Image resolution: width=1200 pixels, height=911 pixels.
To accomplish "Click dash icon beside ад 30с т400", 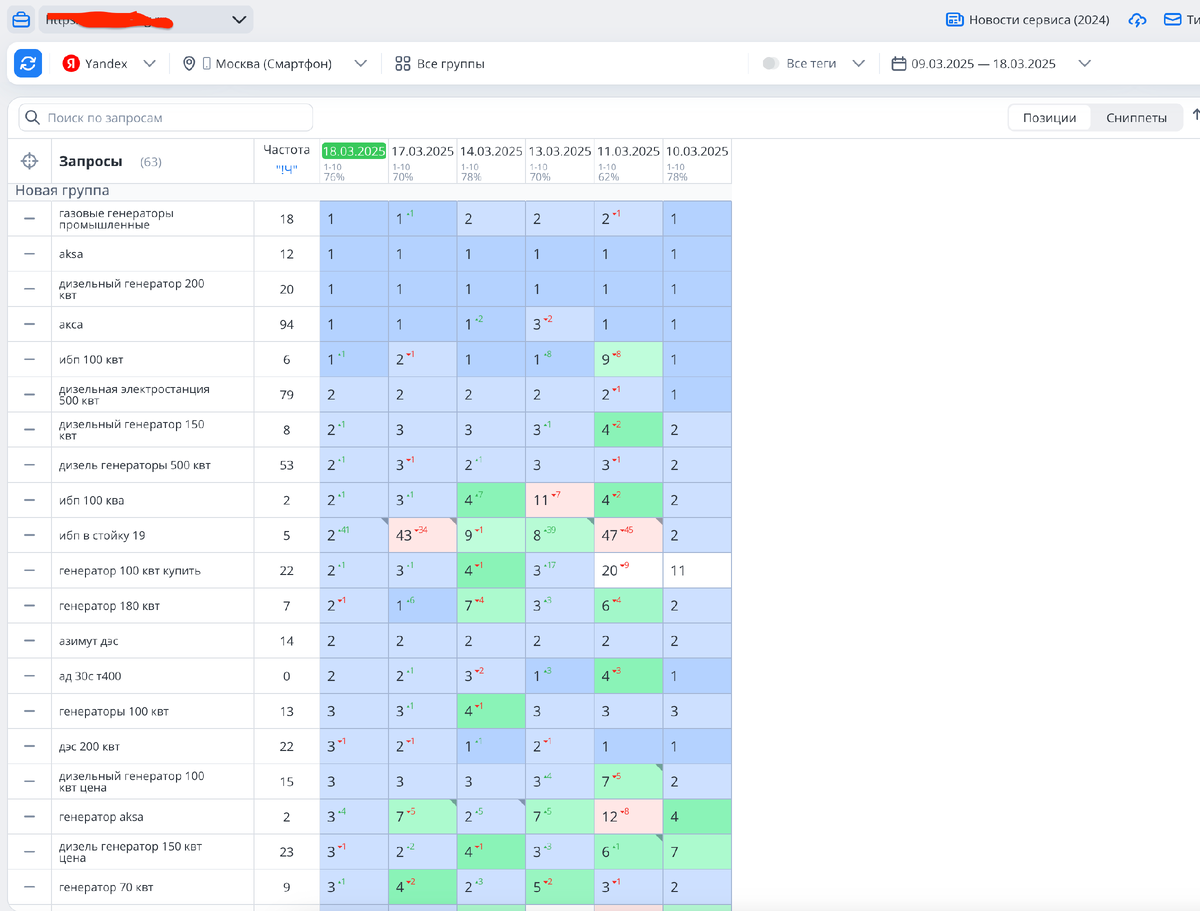I will coord(29,676).
